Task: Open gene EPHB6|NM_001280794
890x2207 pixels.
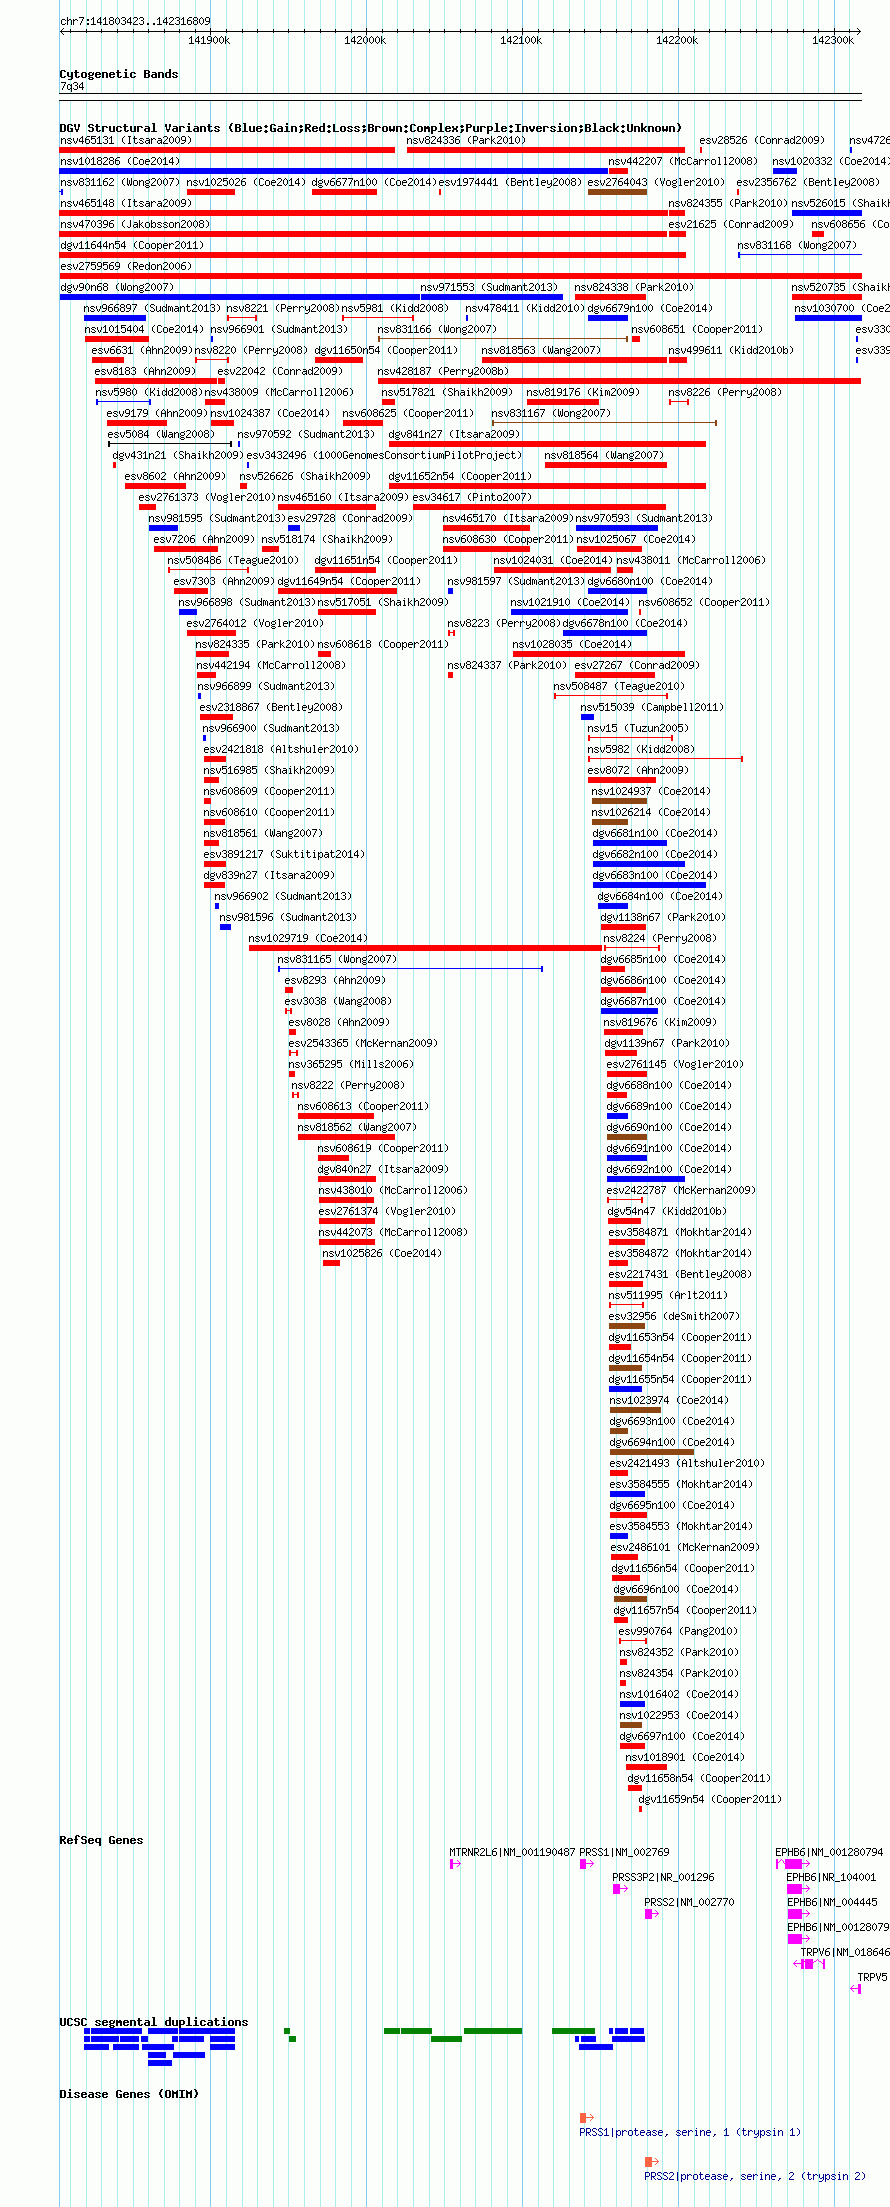Action: [x=829, y=1853]
